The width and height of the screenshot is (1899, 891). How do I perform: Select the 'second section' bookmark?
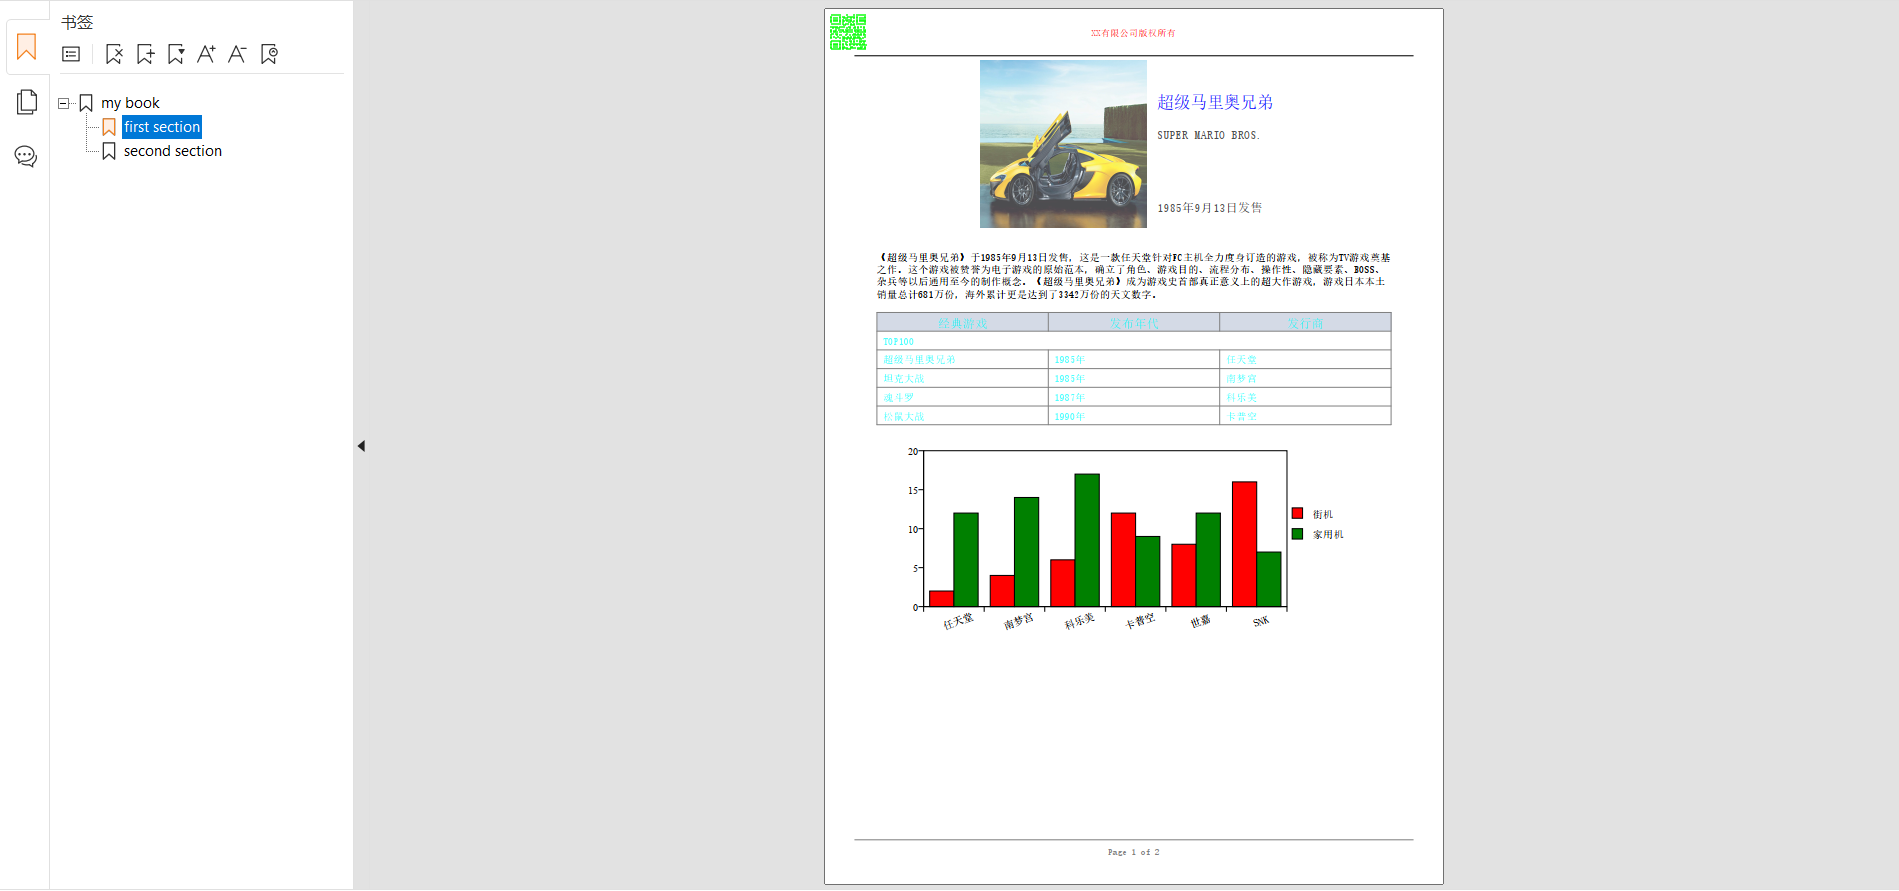pos(173,151)
